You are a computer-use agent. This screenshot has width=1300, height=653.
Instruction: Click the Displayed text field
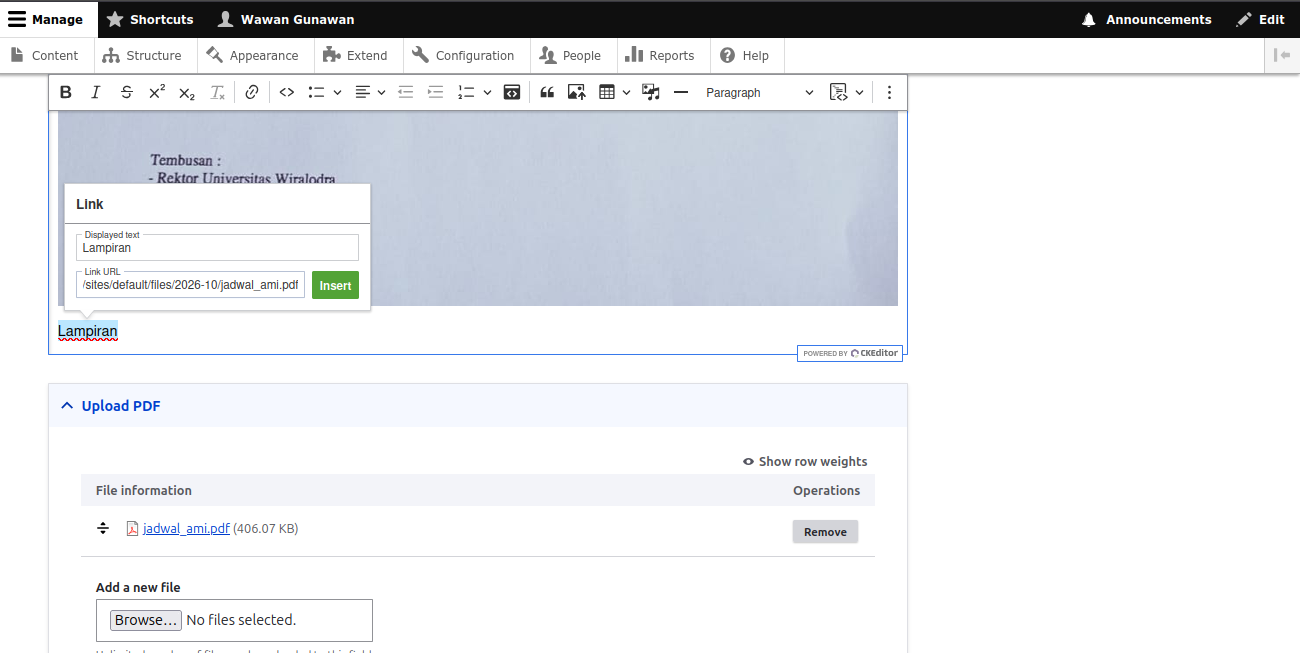pos(217,247)
